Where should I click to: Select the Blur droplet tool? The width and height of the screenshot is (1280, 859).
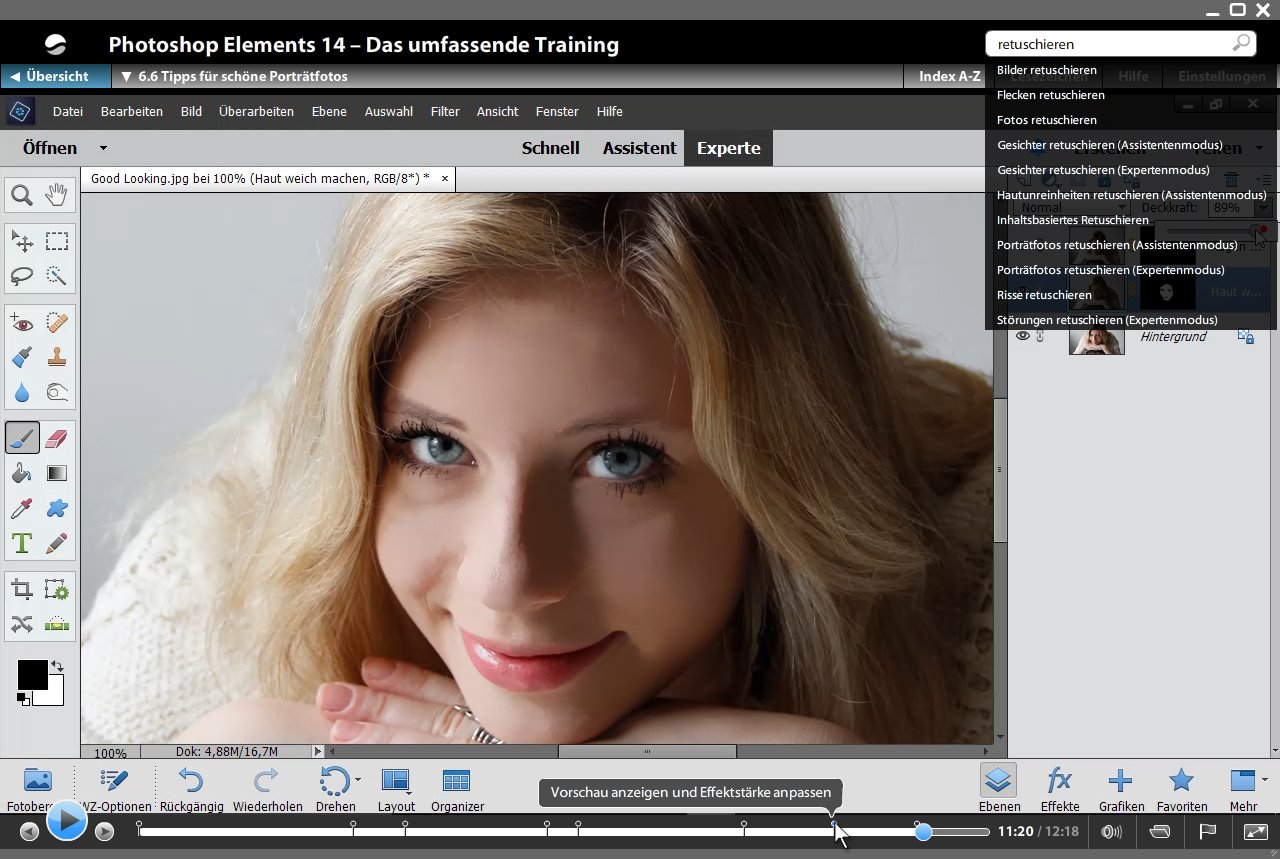pyautogui.click(x=22, y=392)
